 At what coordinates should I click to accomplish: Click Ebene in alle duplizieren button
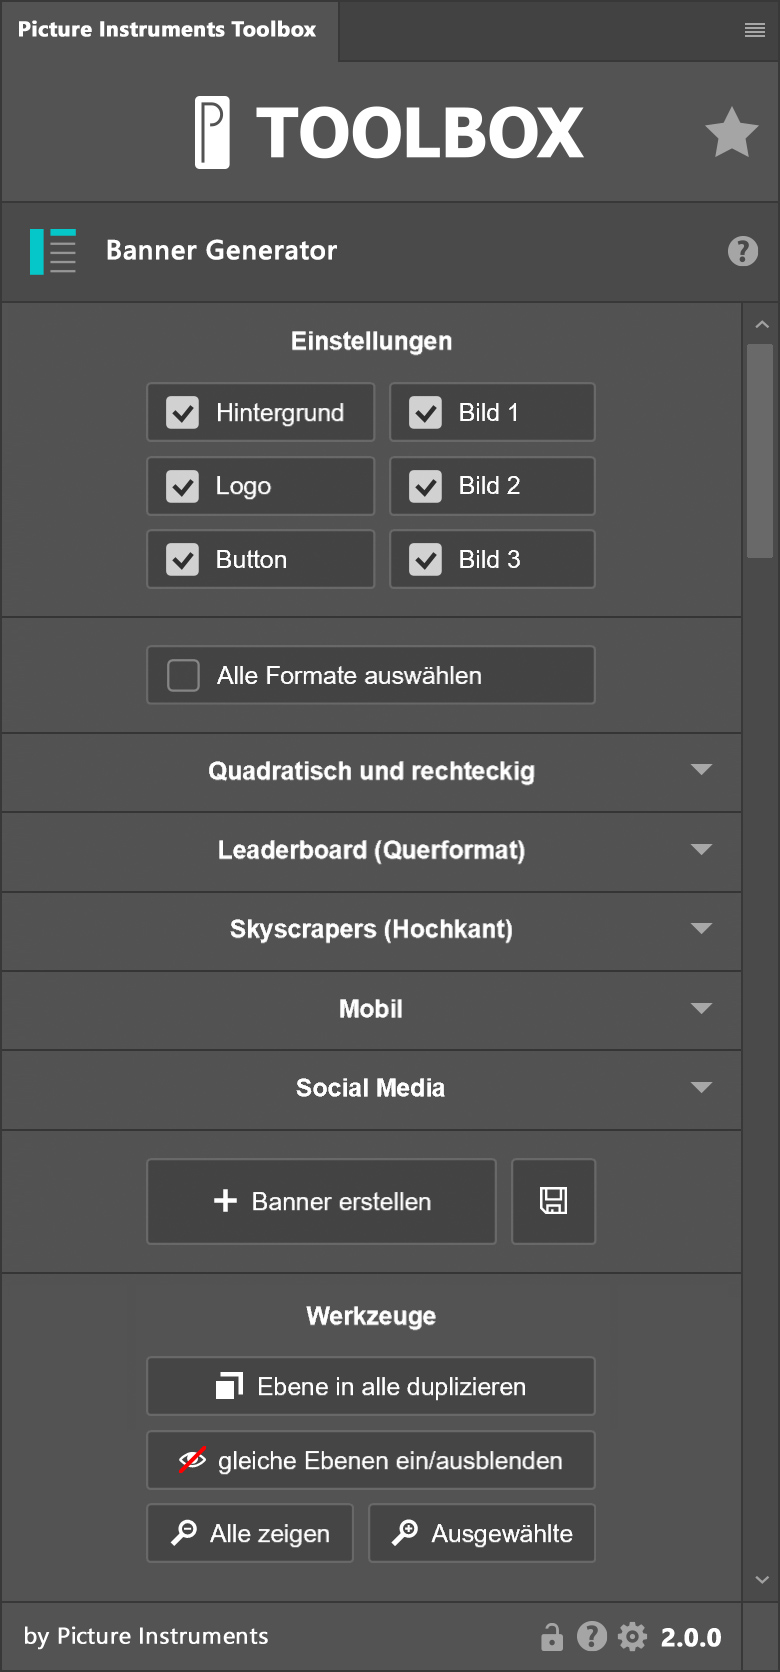[371, 1386]
